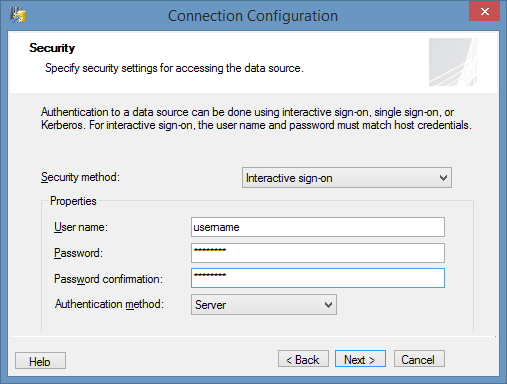Click the Properties group label
This screenshot has width=507, height=384.
(73, 201)
